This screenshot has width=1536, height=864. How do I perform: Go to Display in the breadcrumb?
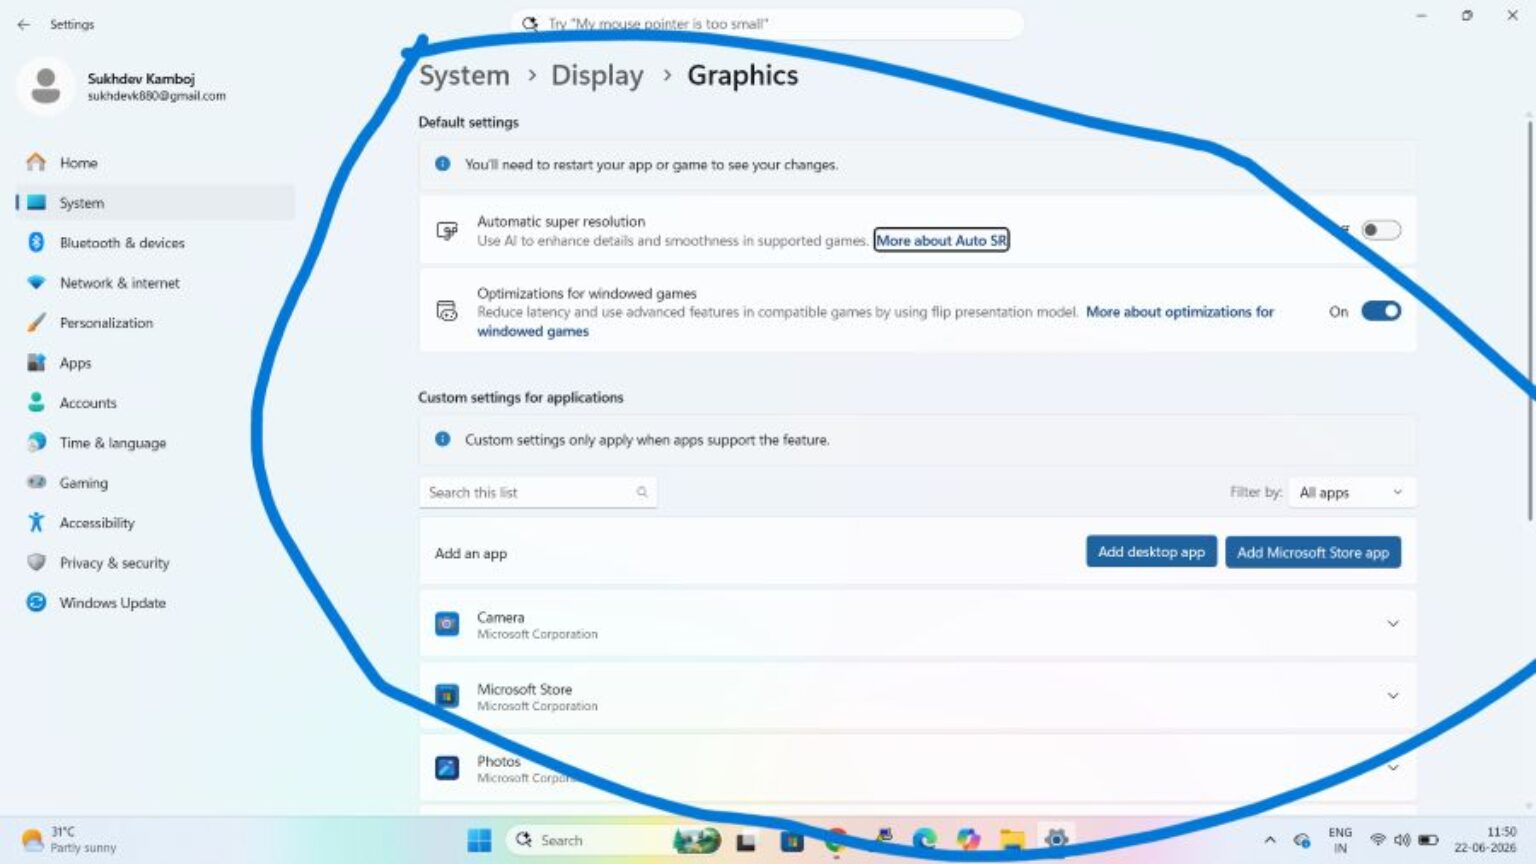(597, 75)
